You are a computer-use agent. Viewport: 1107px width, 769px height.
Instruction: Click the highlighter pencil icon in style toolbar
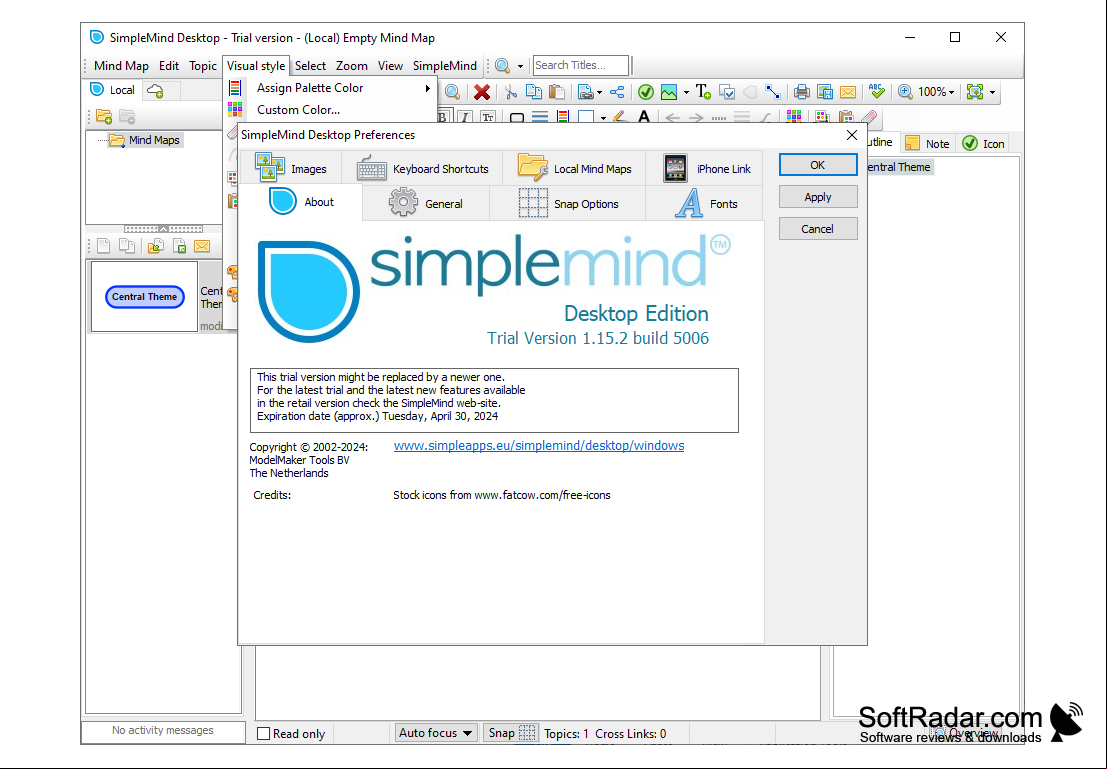point(620,117)
